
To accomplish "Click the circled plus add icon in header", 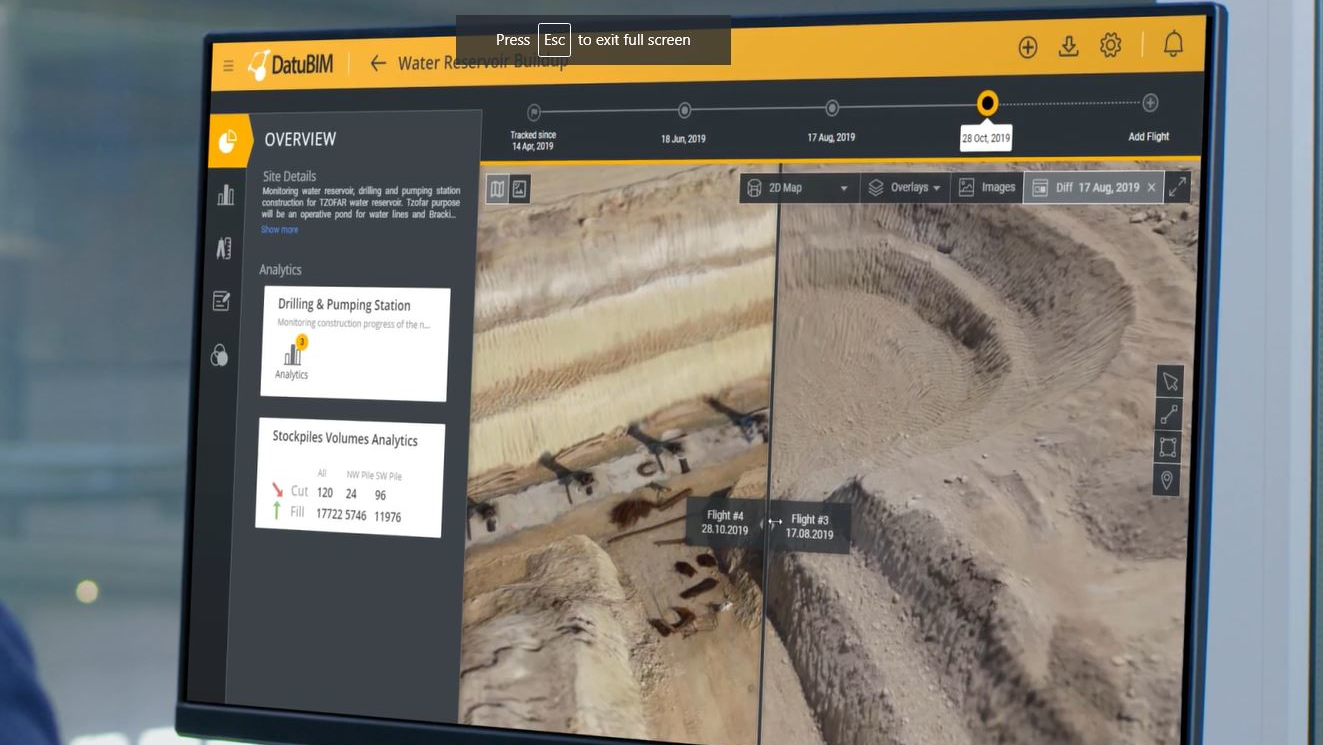I will click(x=1028, y=47).
